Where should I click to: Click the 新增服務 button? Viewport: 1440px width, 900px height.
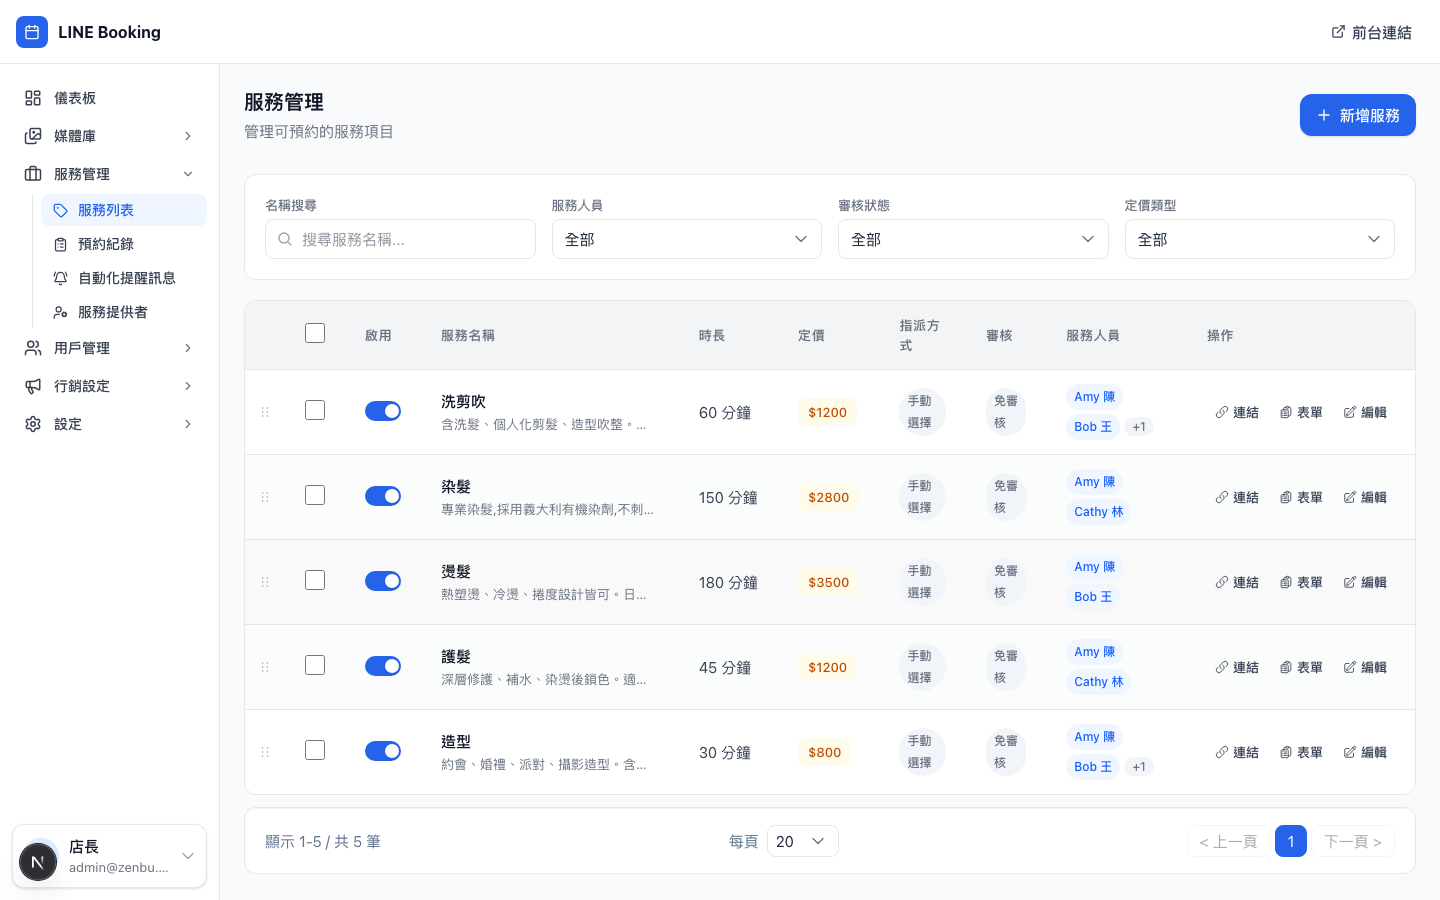click(1357, 115)
